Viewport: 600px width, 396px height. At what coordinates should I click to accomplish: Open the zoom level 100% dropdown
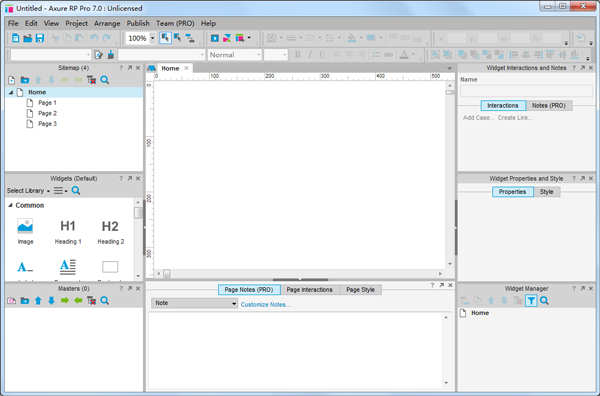pyautogui.click(x=153, y=38)
